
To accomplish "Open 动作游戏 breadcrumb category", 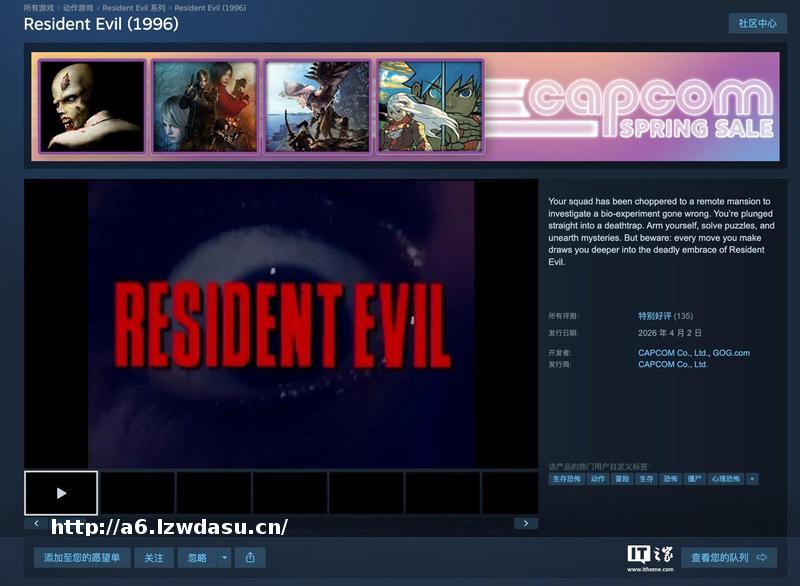I will pyautogui.click(x=79, y=8).
